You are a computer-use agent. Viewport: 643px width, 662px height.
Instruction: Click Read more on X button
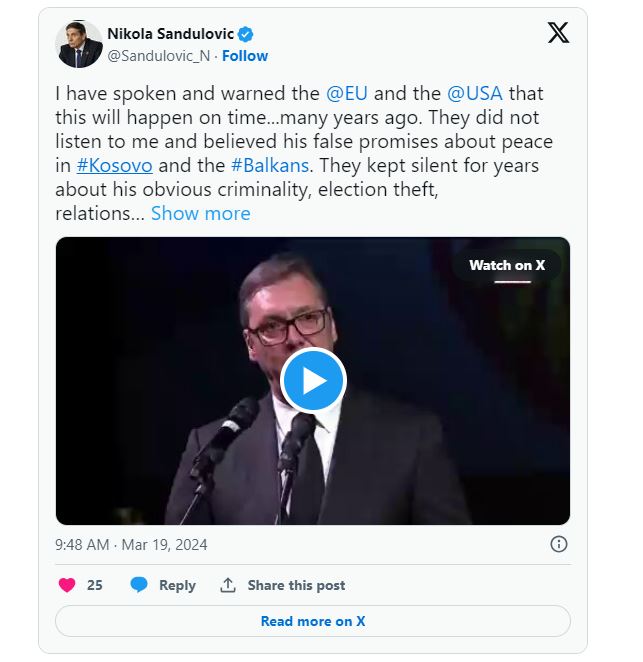click(313, 621)
